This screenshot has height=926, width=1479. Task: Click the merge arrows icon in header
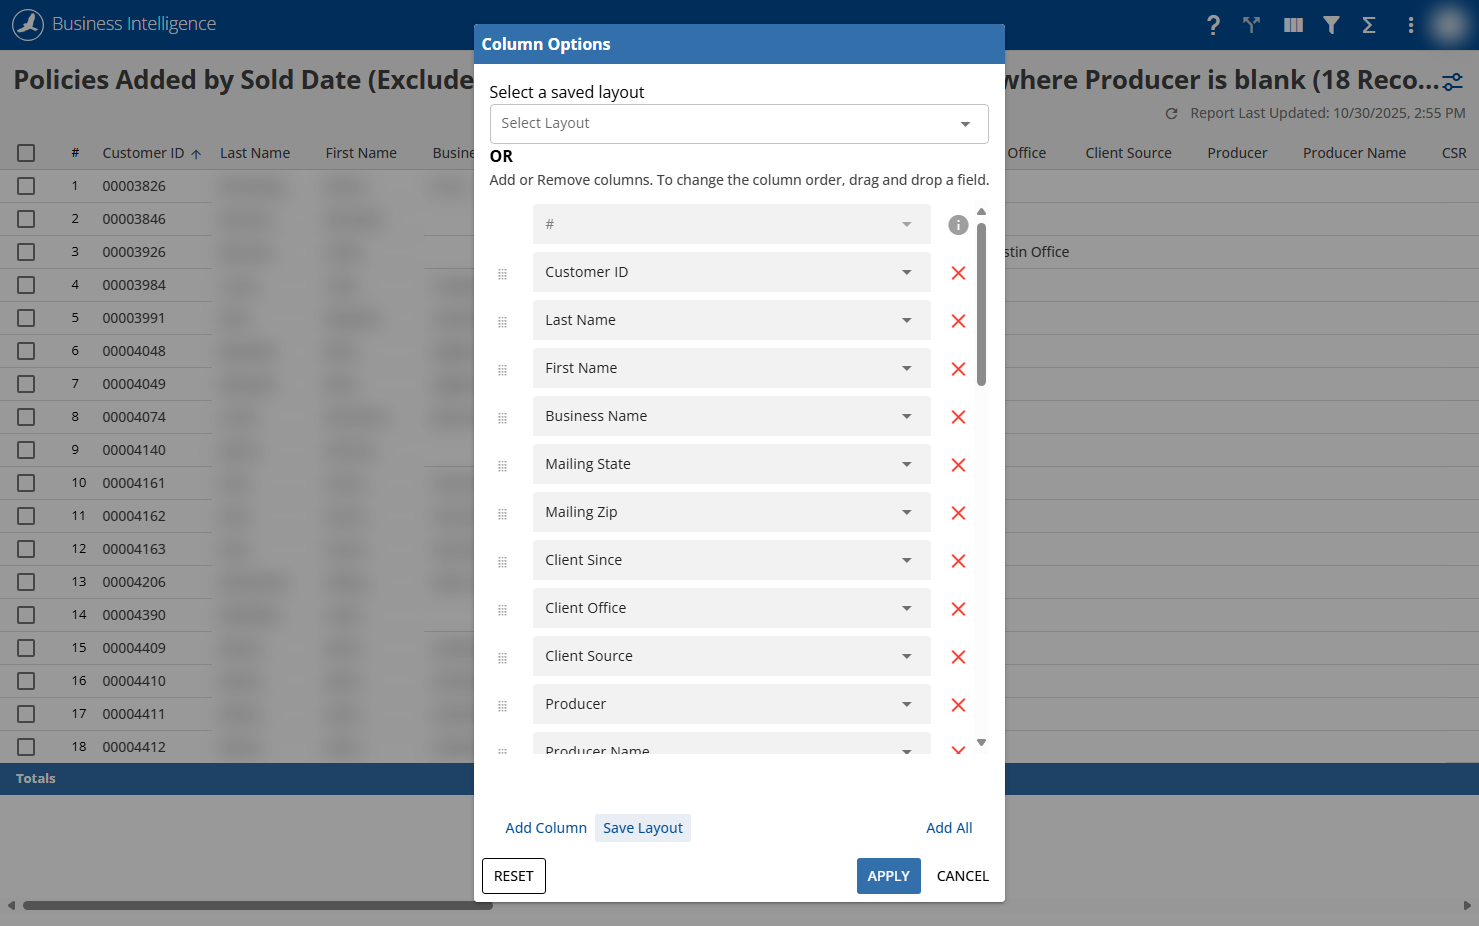pos(1251,25)
